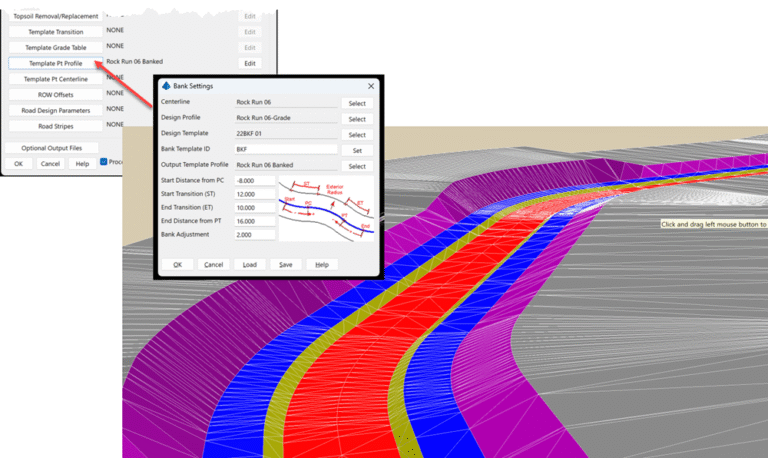The height and width of the screenshot is (458, 768).
Task: Toggle the Process checkbox beside Help
Action: [103, 162]
